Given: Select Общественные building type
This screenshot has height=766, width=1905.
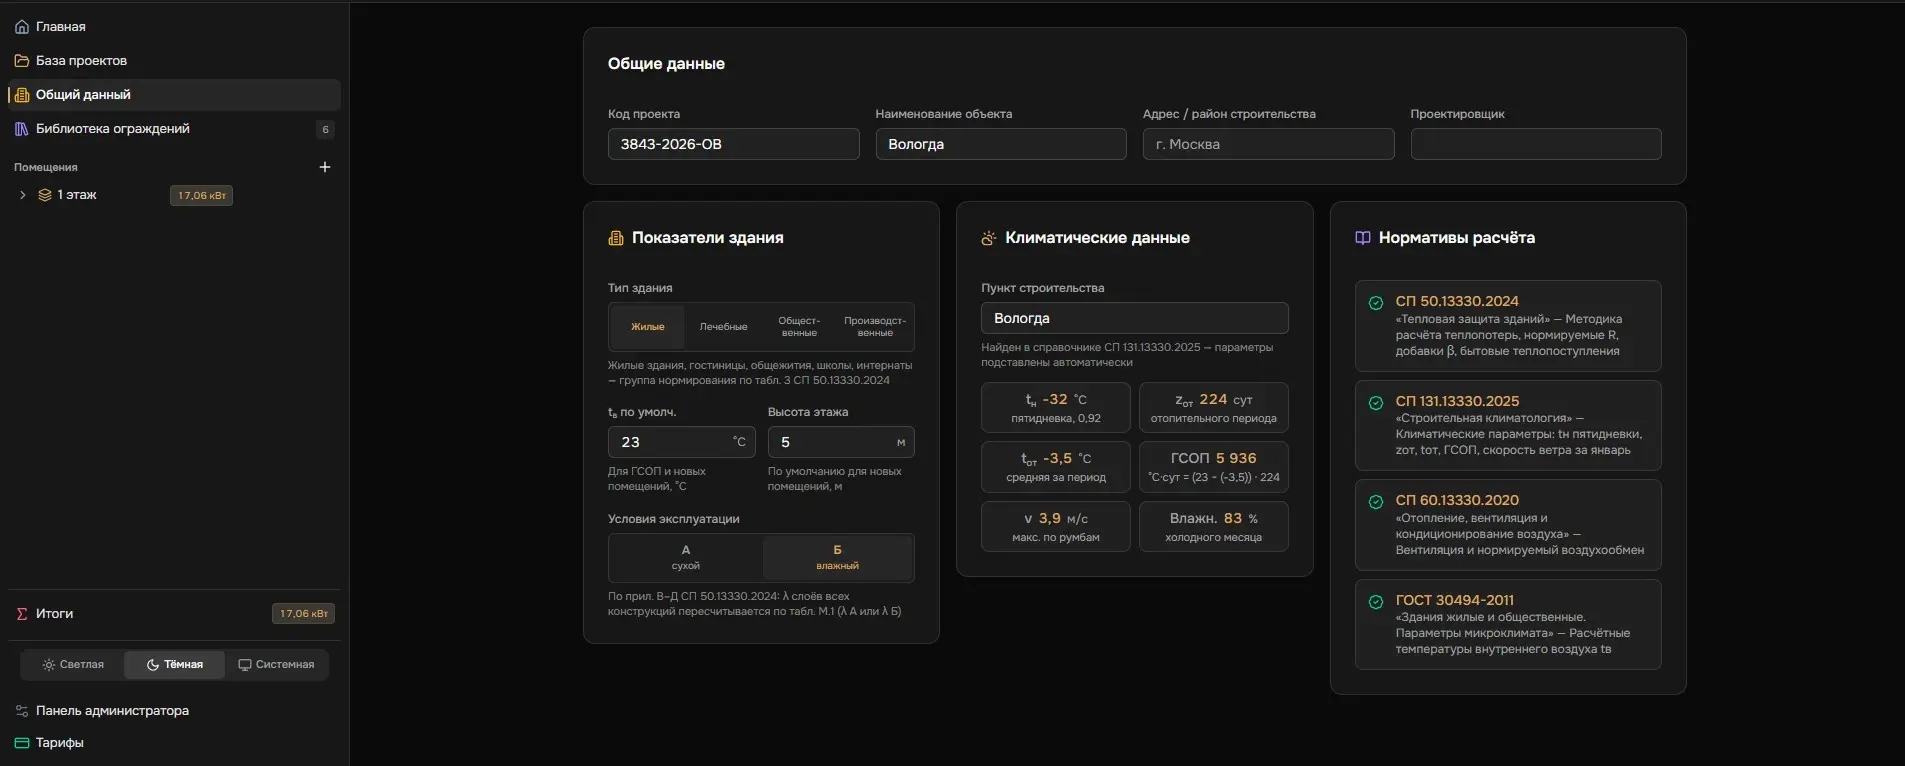Looking at the screenshot, I should (799, 327).
